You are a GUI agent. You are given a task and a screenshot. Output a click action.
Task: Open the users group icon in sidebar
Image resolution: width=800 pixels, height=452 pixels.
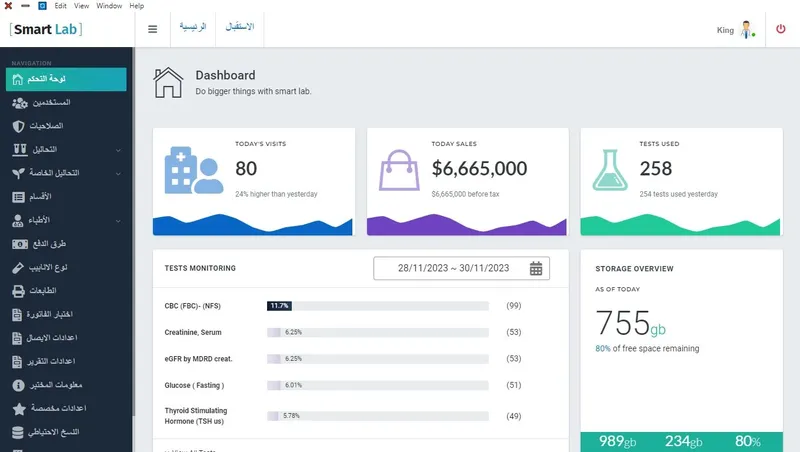pos(19,103)
